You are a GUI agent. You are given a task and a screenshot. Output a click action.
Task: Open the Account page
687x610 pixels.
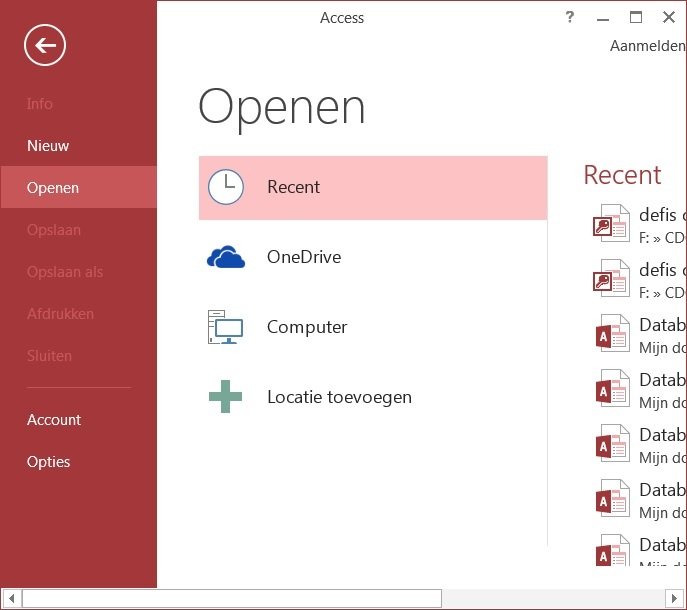coord(78,420)
